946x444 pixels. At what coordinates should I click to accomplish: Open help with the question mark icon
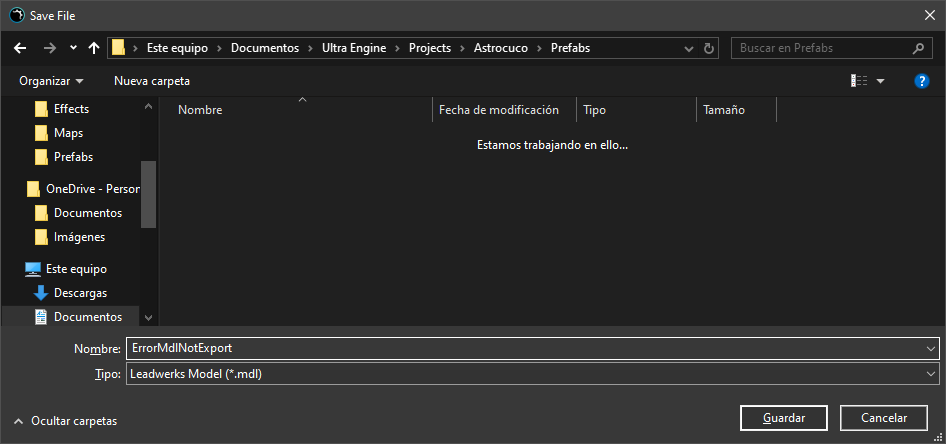click(921, 81)
